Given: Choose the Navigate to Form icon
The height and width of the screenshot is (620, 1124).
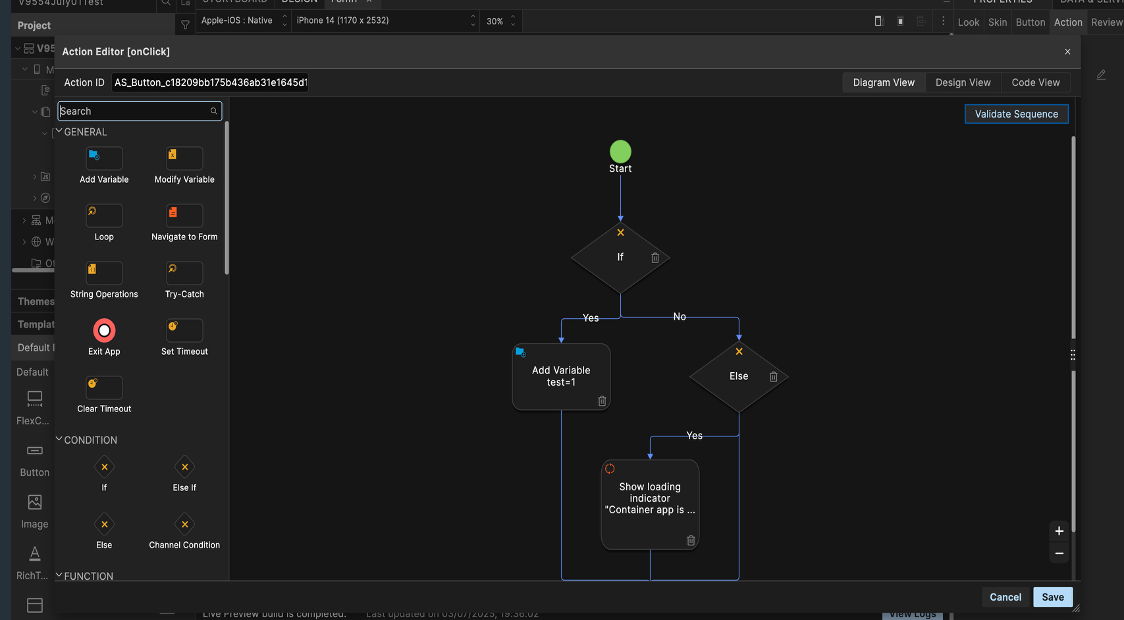Looking at the screenshot, I should (184, 215).
